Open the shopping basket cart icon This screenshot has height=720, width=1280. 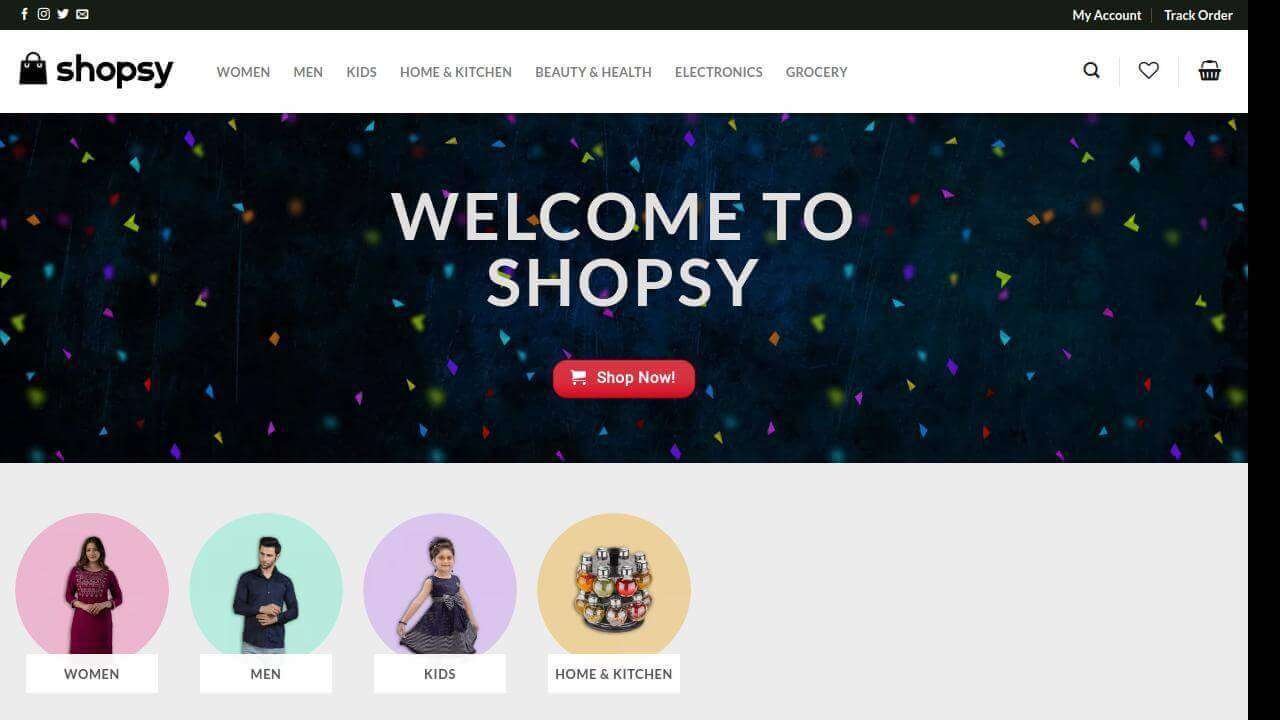1210,70
